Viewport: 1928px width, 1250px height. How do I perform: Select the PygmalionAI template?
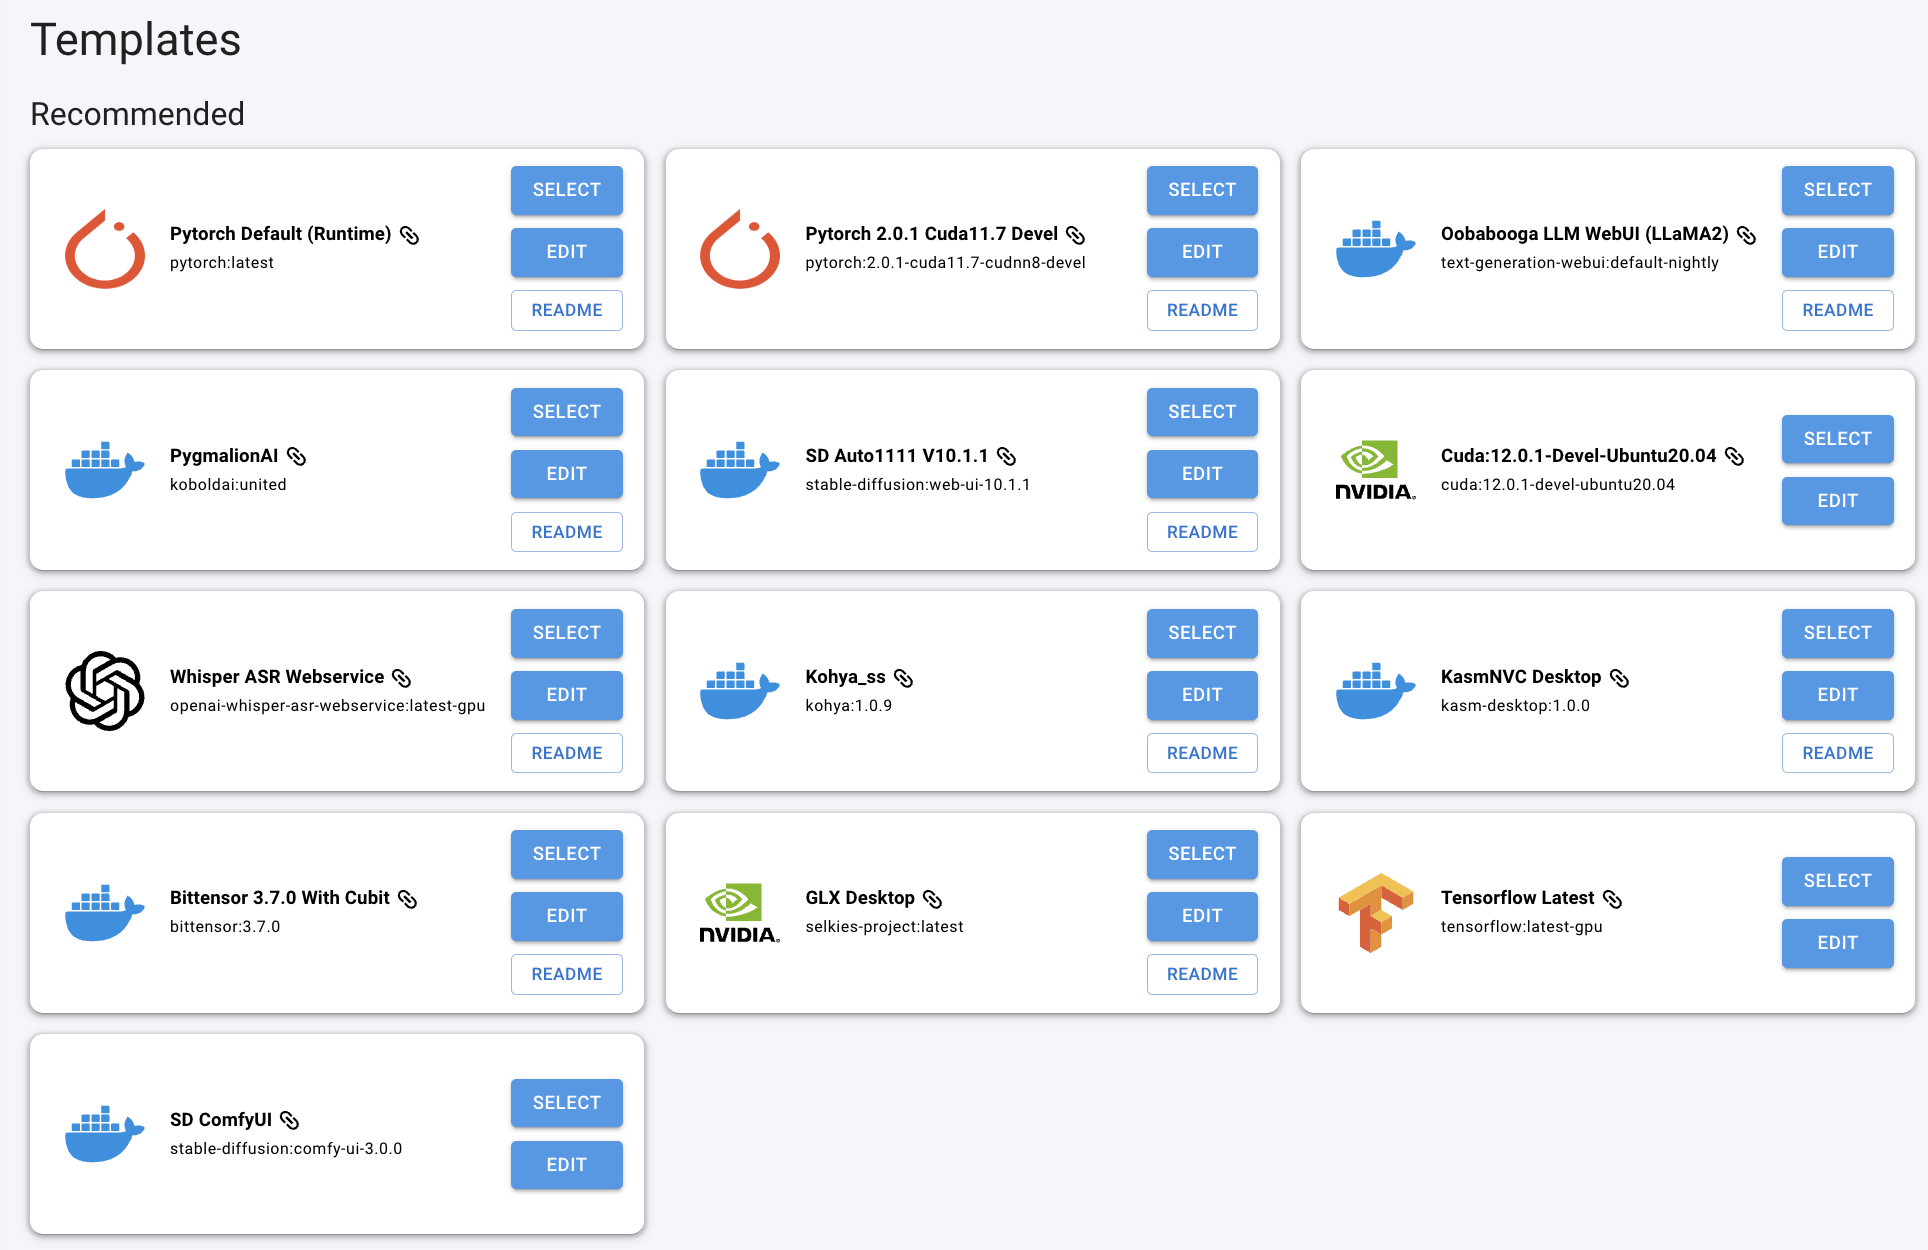pos(566,412)
